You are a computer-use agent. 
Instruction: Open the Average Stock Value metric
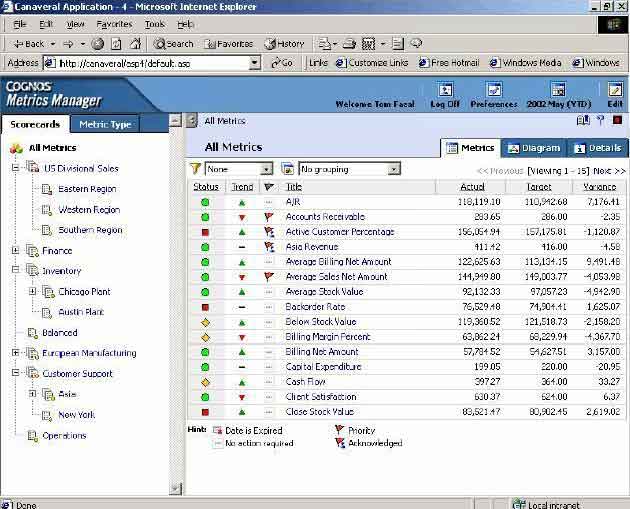click(x=323, y=292)
